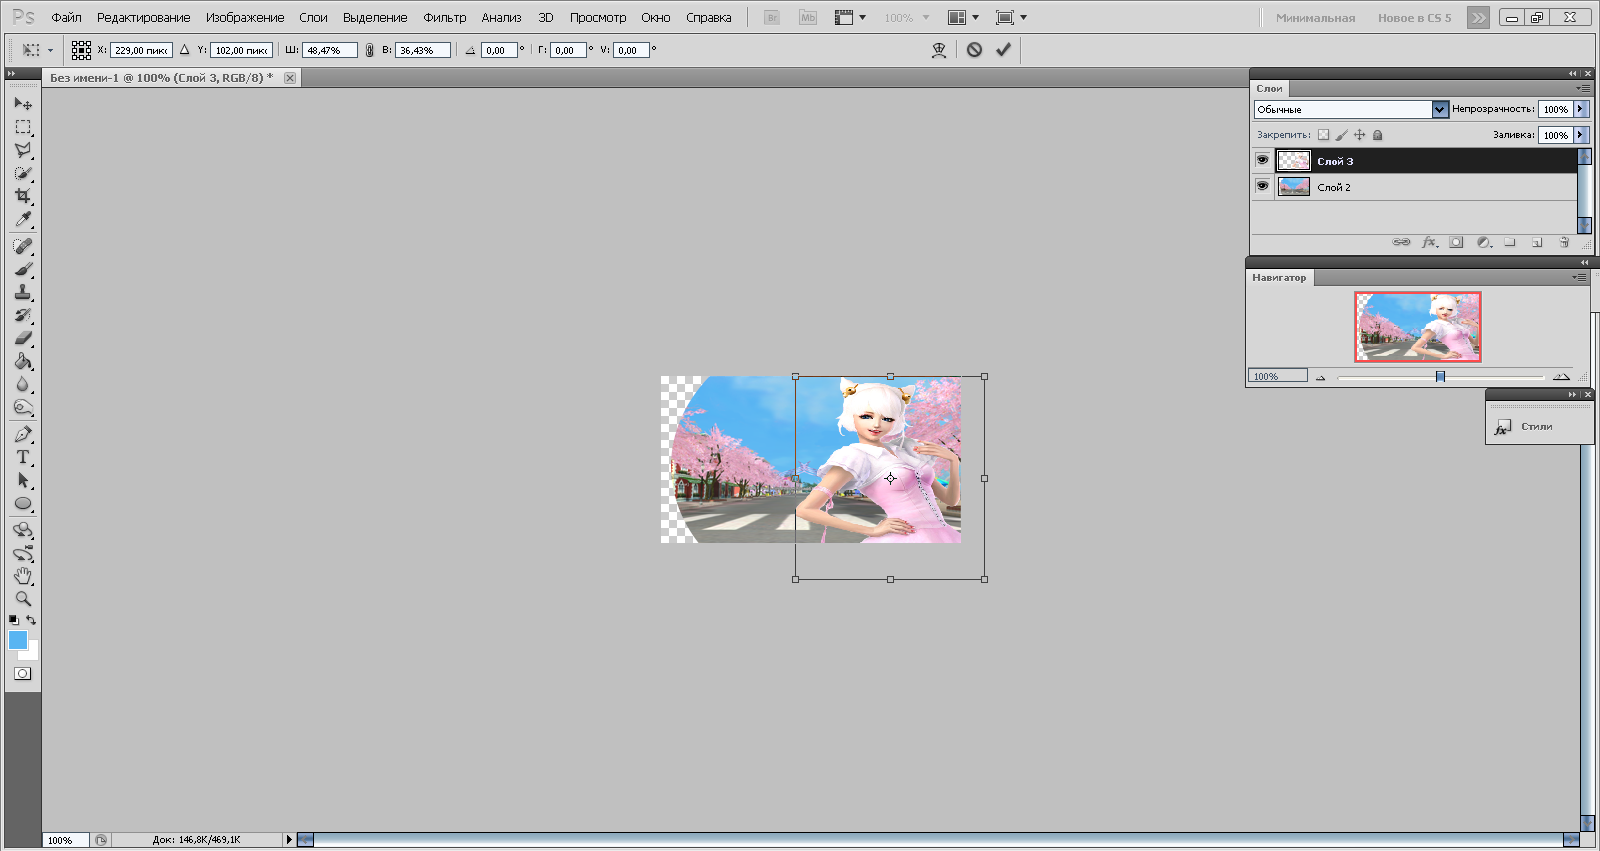Swap foreground and background colors
The height and width of the screenshot is (851, 1600).
click(x=31, y=620)
